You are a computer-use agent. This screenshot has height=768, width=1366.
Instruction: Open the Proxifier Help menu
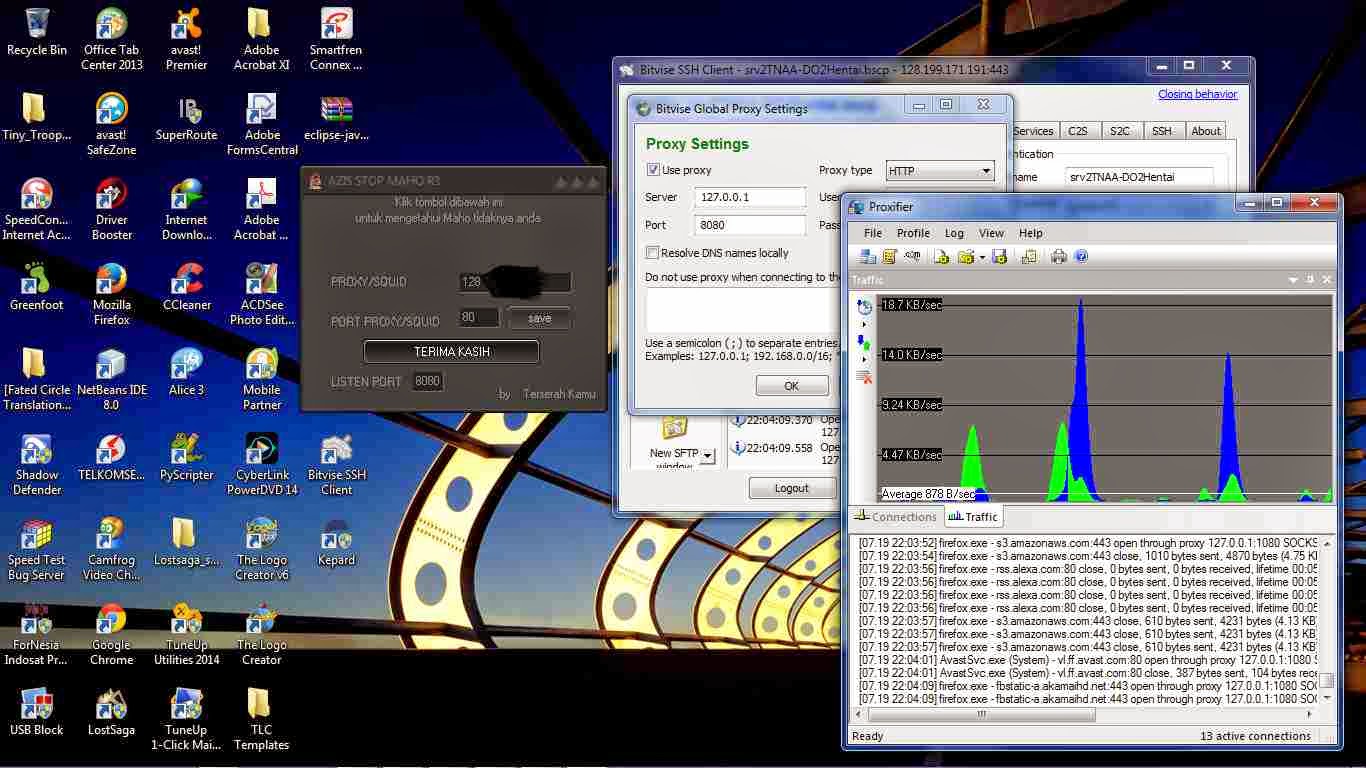point(1030,233)
